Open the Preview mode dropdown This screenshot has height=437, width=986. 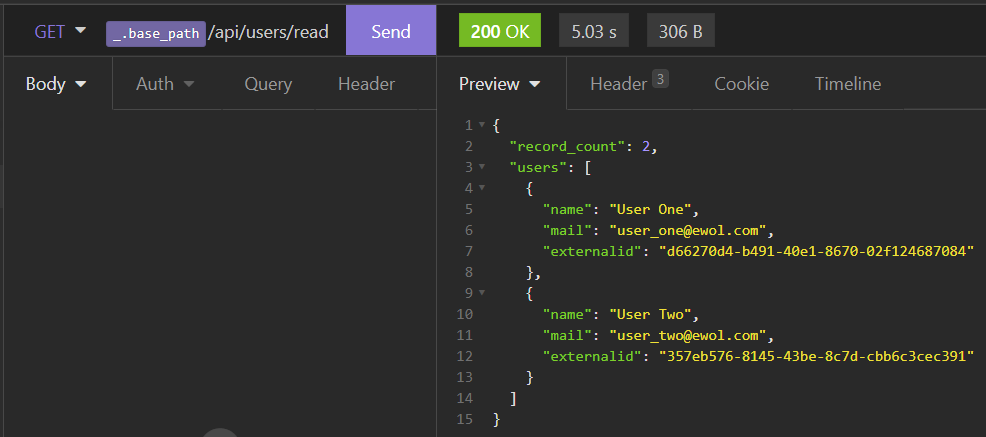[x=501, y=84]
